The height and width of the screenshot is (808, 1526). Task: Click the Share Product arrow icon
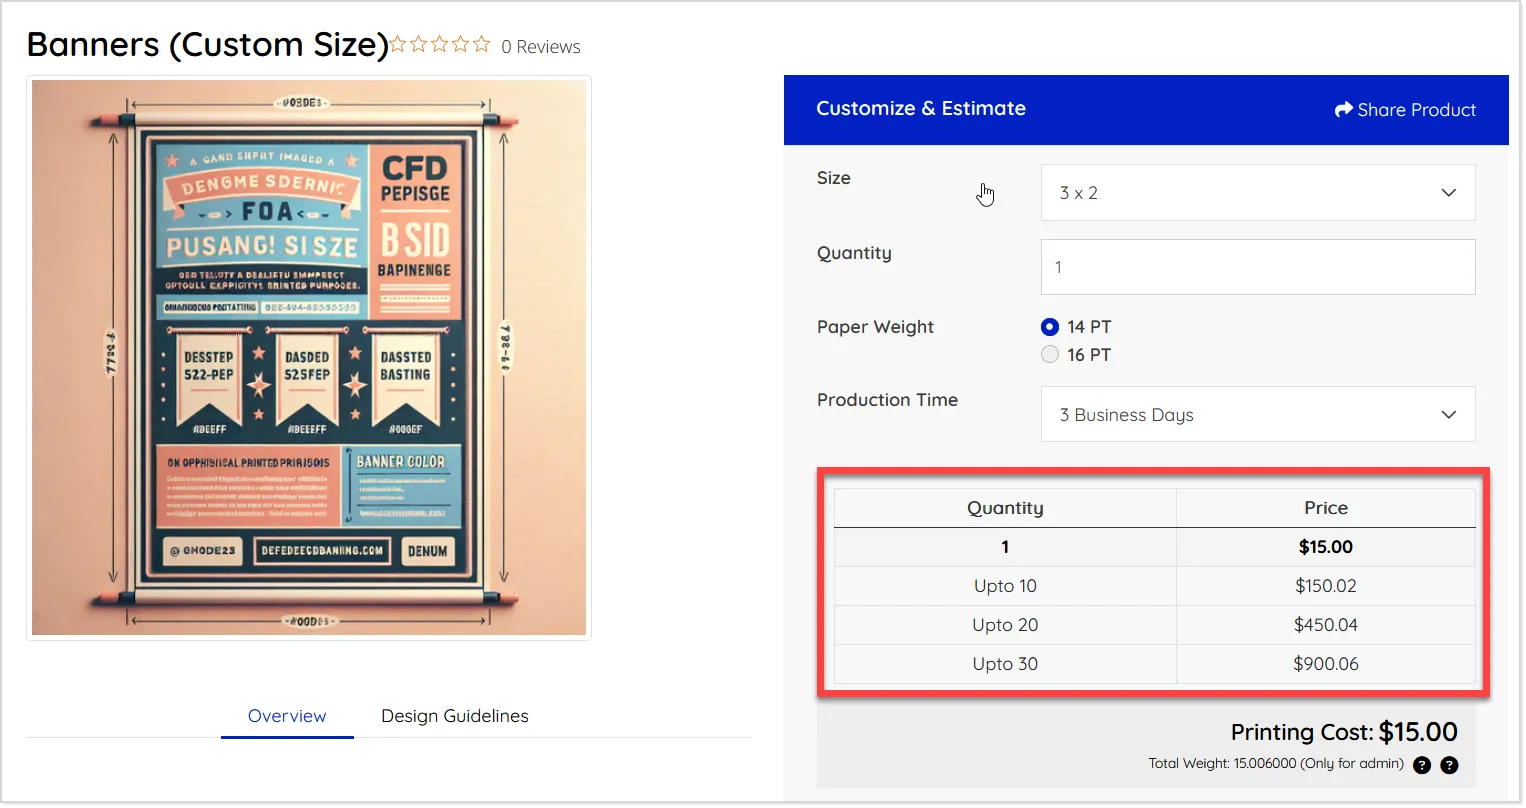click(x=1343, y=109)
